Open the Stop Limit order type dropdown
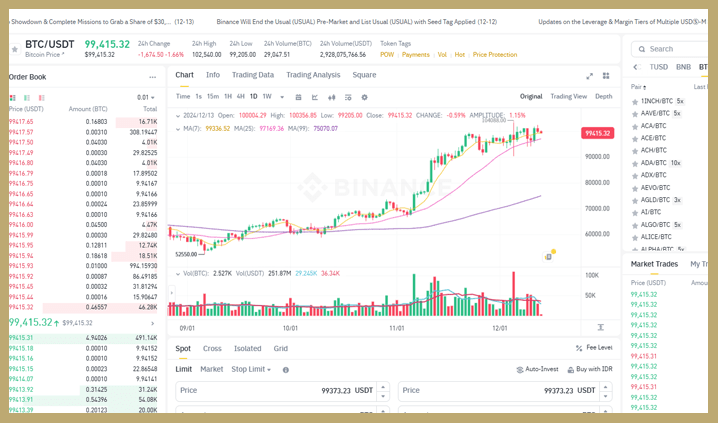 251,369
